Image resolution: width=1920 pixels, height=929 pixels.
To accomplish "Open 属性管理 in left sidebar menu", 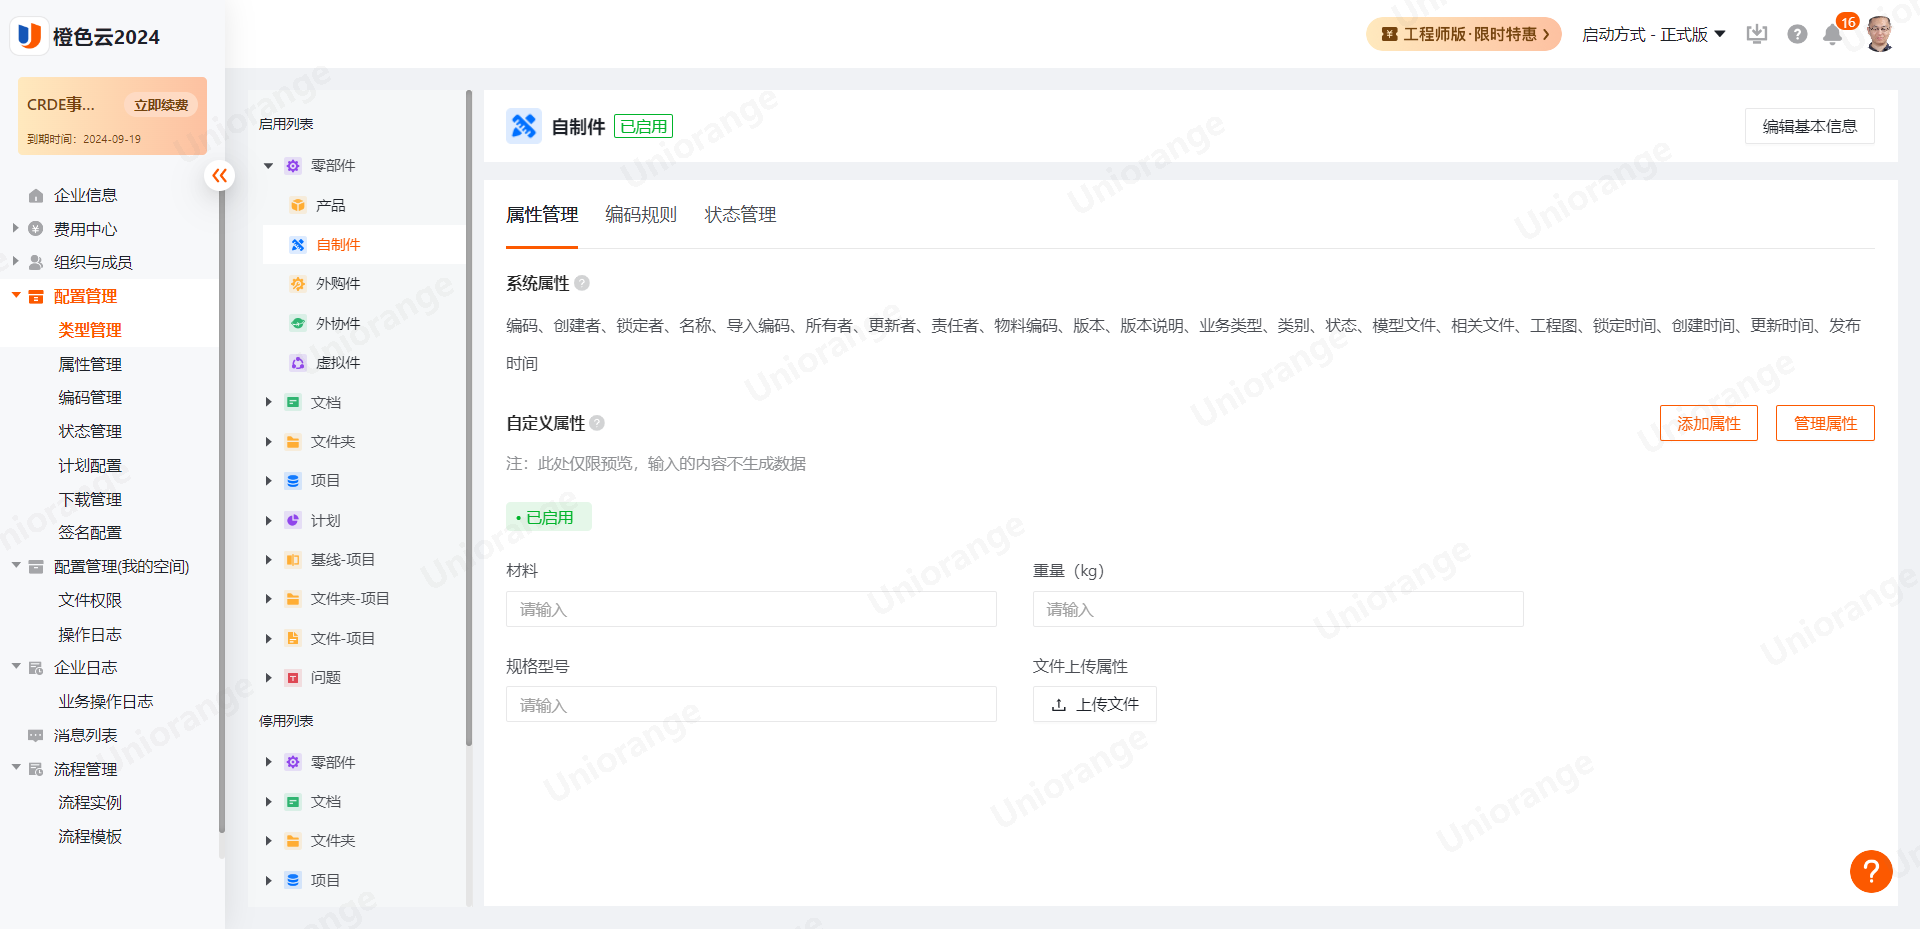I will [x=90, y=364].
